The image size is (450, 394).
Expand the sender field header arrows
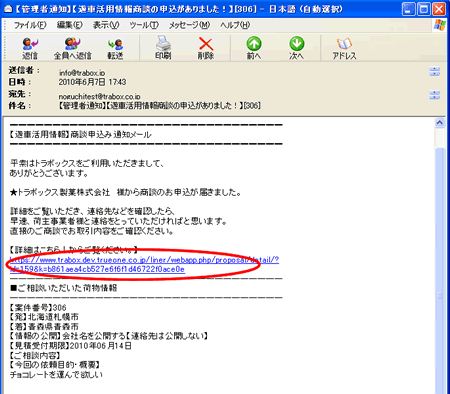pos(435,71)
